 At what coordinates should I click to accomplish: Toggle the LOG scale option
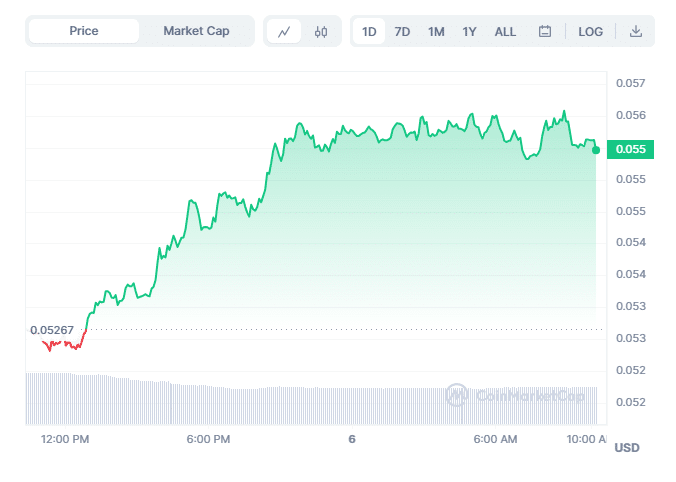point(590,31)
